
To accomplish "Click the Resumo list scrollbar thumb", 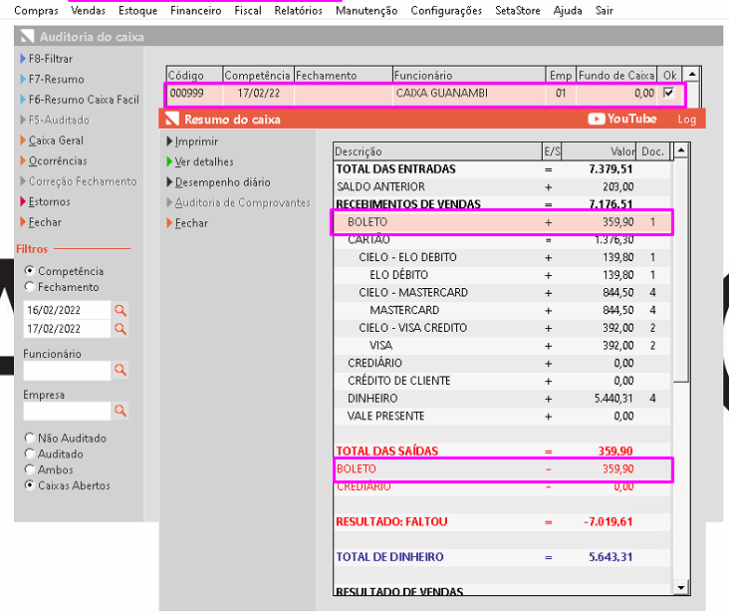I will (x=681, y=270).
